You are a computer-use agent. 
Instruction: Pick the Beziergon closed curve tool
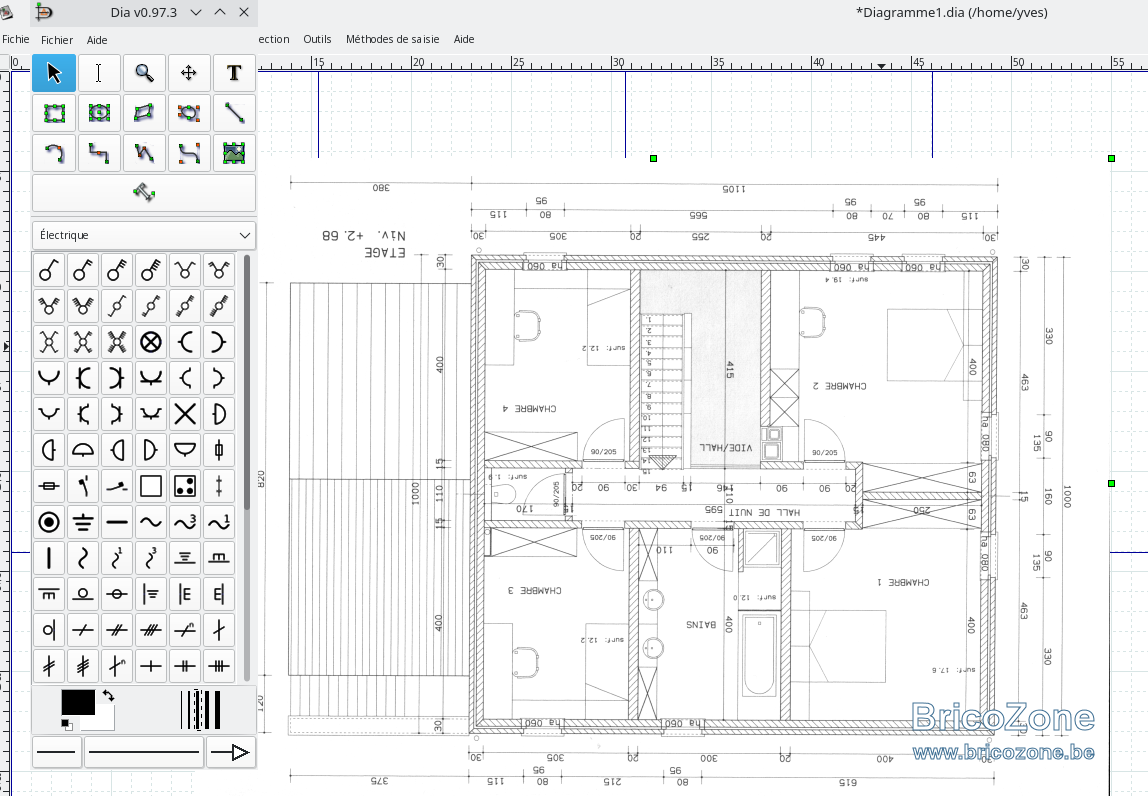pos(189,113)
